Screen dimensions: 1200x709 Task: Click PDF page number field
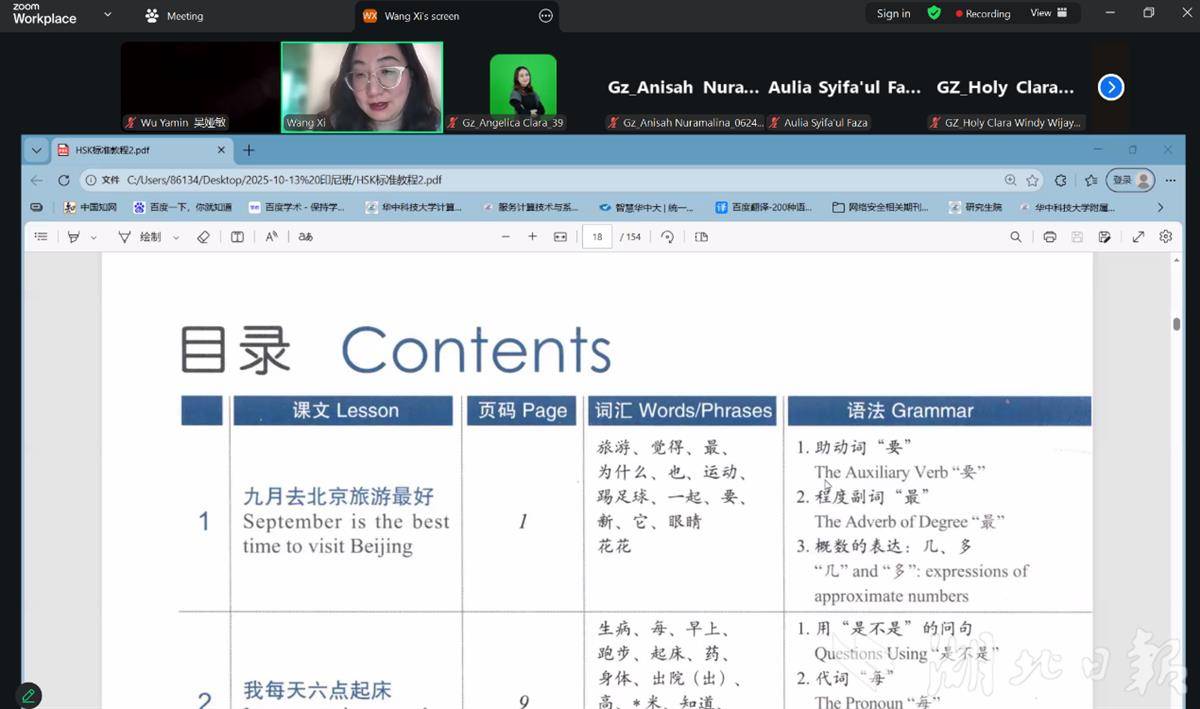coord(598,237)
